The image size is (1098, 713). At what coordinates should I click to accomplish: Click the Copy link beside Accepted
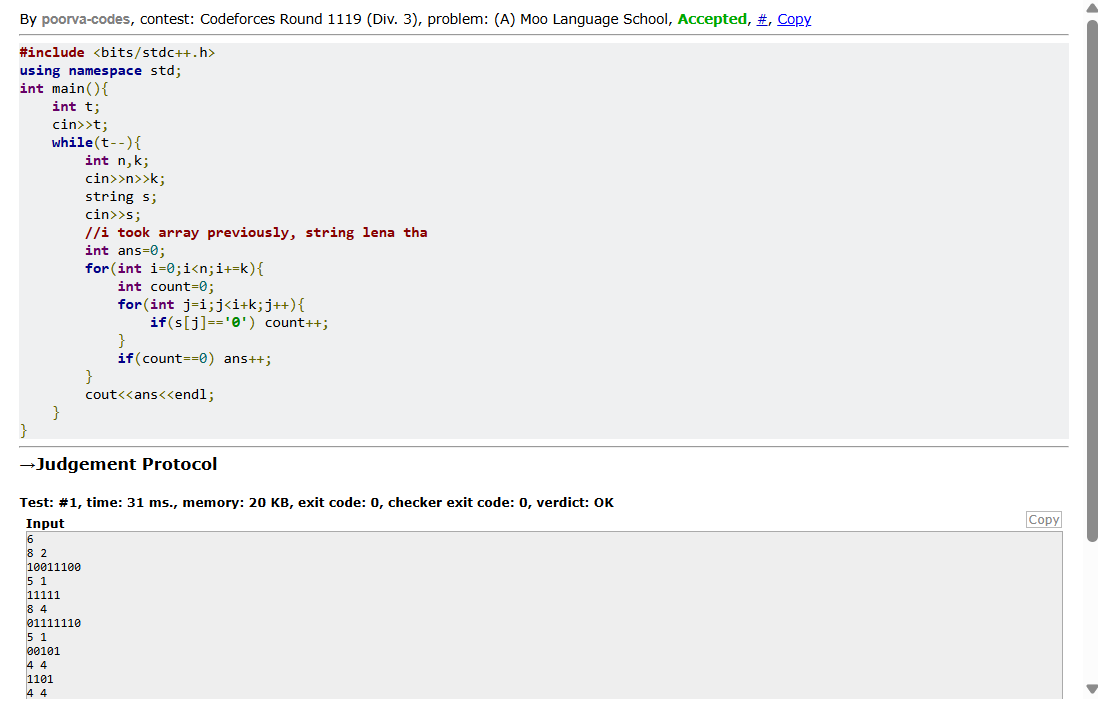click(x=794, y=20)
